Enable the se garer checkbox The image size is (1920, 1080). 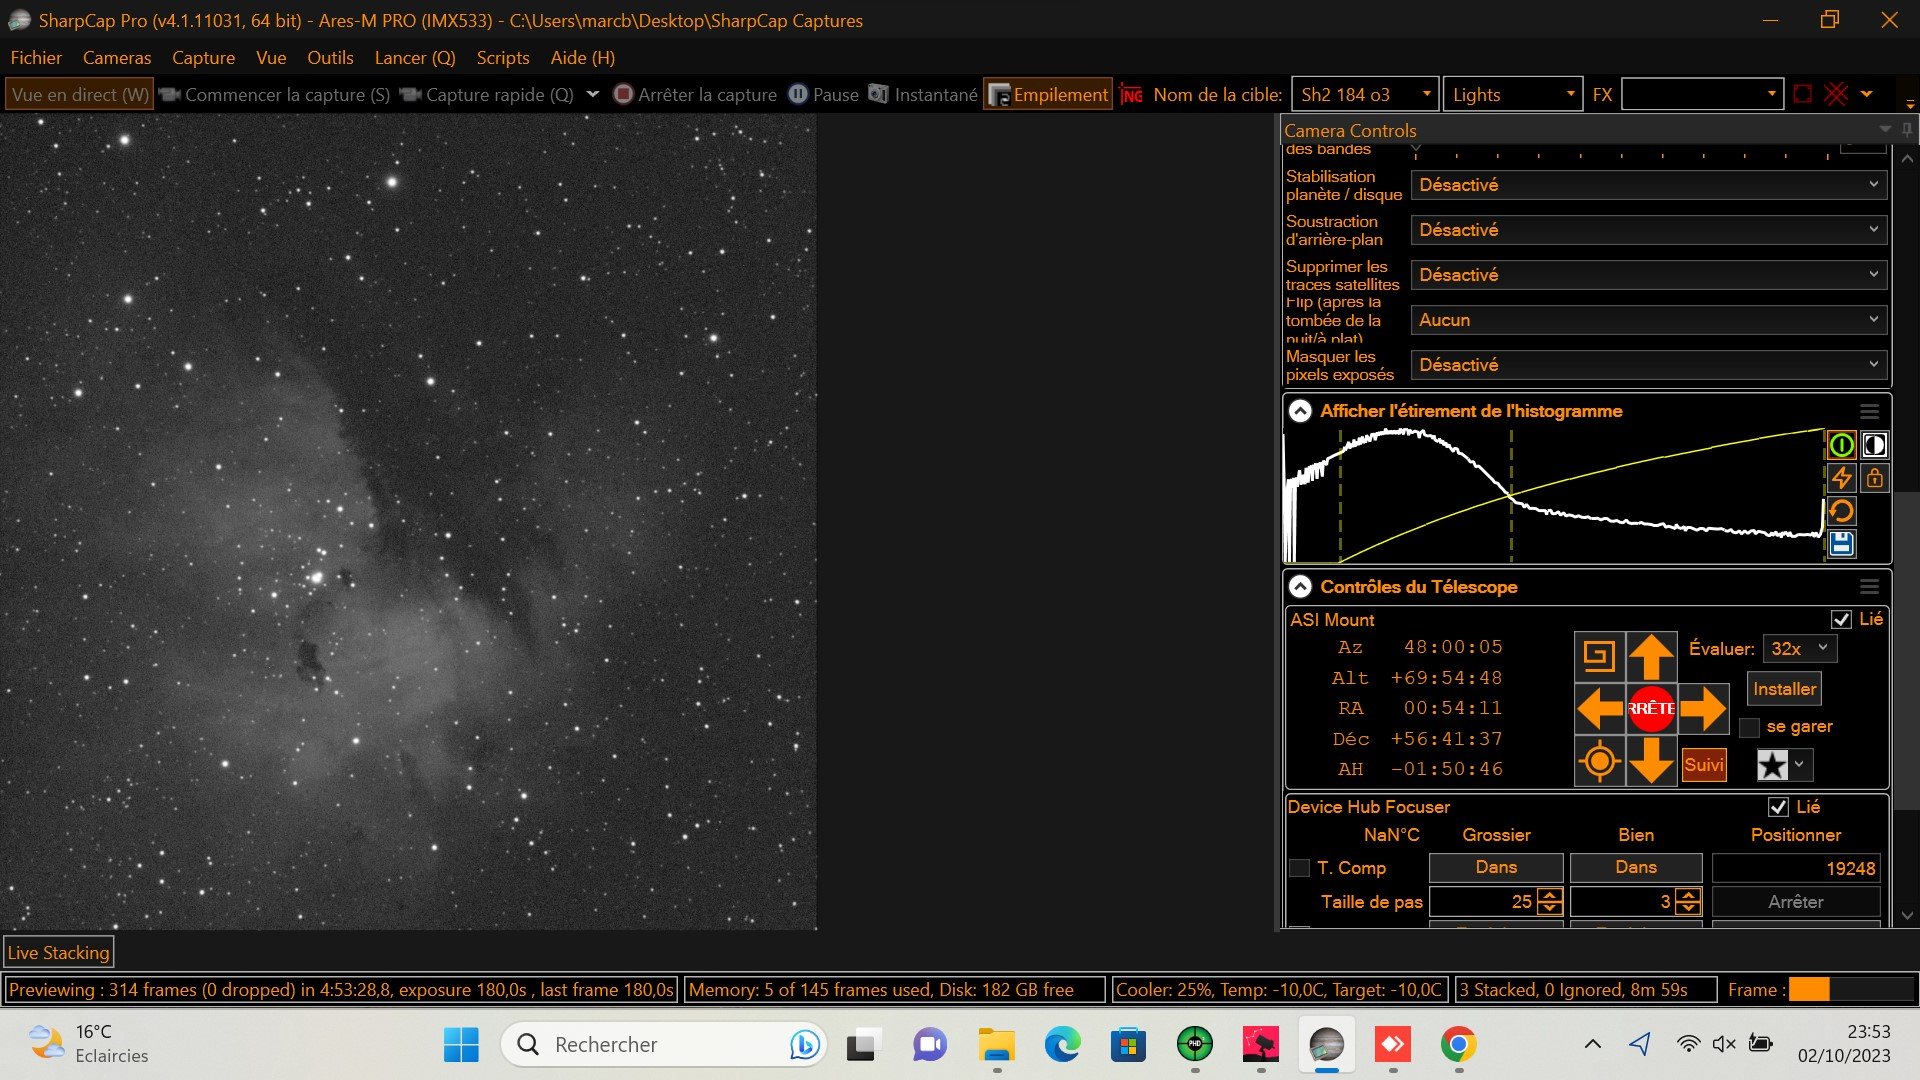point(1749,727)
